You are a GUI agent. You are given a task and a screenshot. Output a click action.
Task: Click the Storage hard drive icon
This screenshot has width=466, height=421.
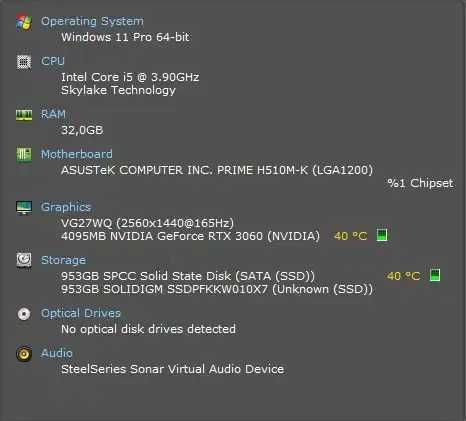pyautogui.click(x=24, y=260)
